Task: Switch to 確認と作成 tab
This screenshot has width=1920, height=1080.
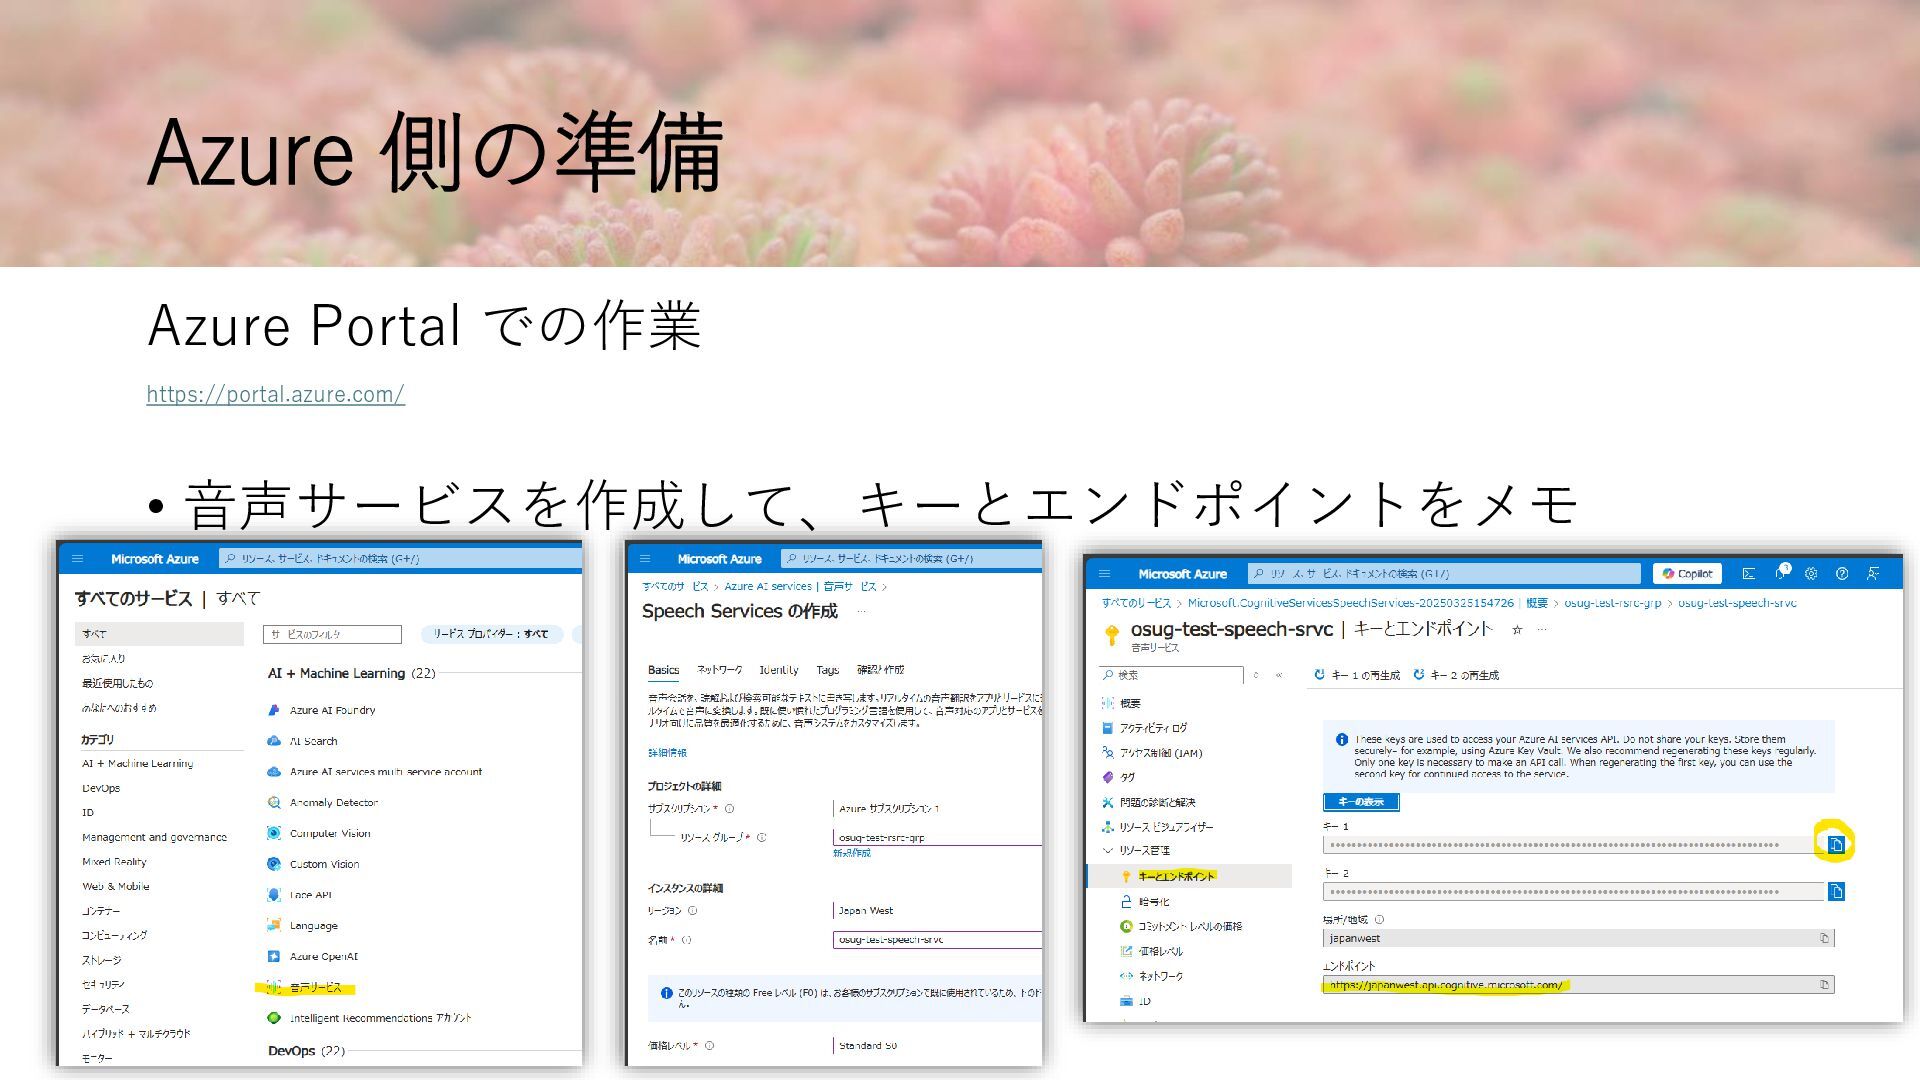Action: 880,670
